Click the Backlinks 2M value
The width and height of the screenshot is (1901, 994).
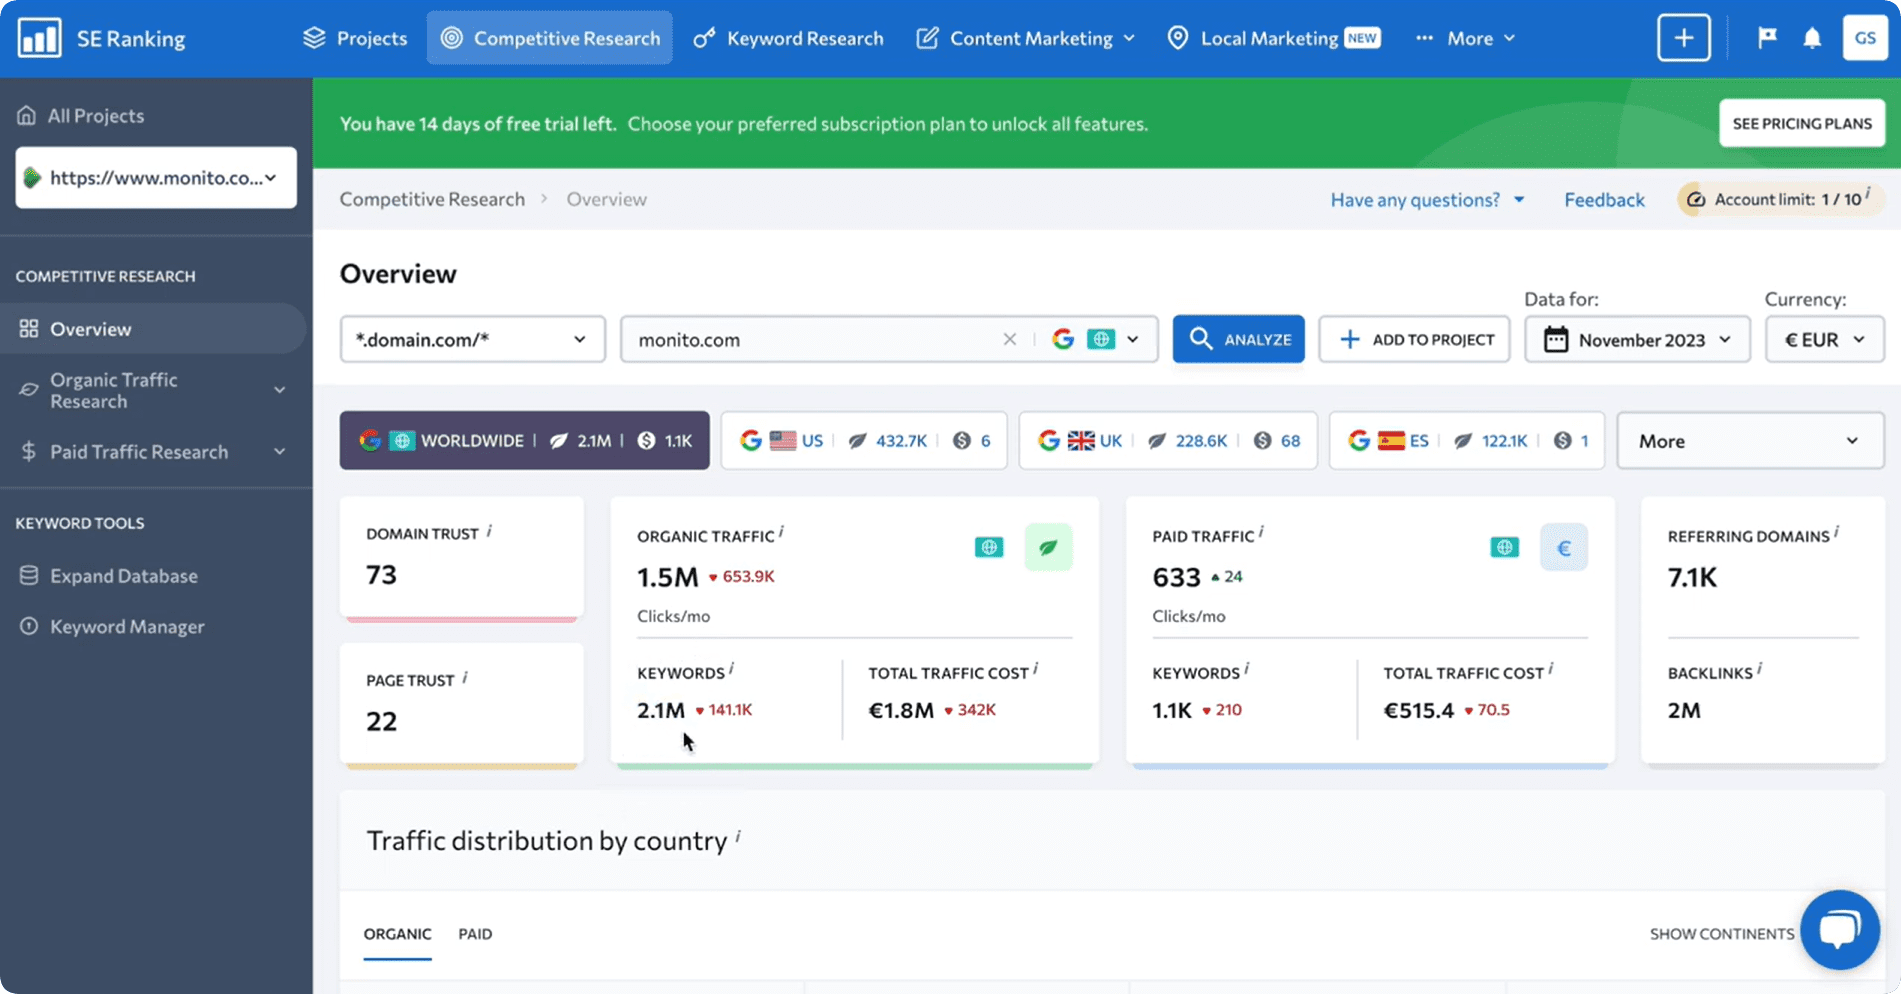pos(1684,710)
